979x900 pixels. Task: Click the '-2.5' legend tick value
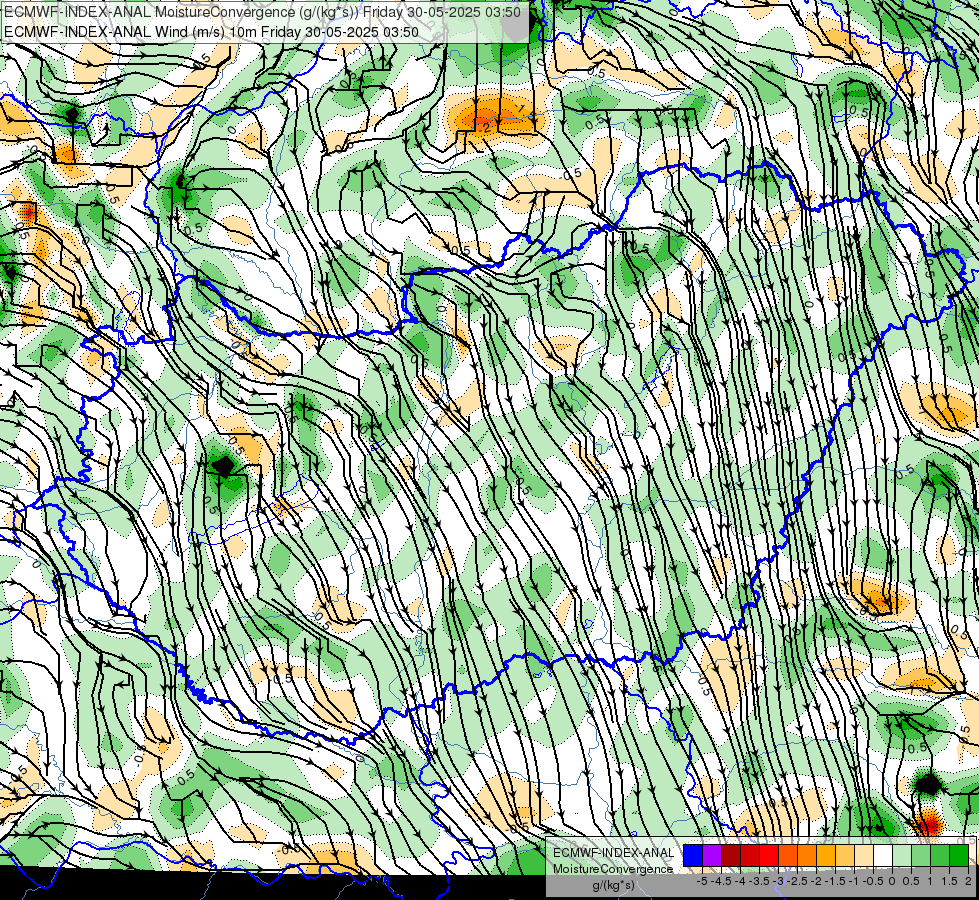click(x=797, y=881)
